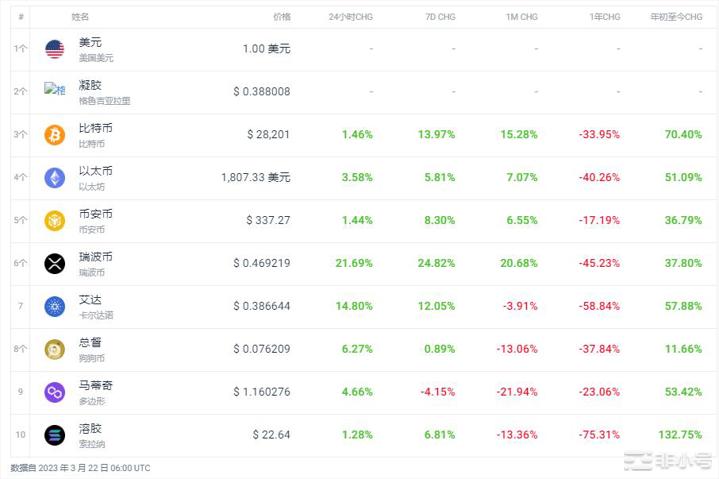The image size is (719, 479).
Task: Sort by the 1年CHG column header
Action: coord(604,17)
